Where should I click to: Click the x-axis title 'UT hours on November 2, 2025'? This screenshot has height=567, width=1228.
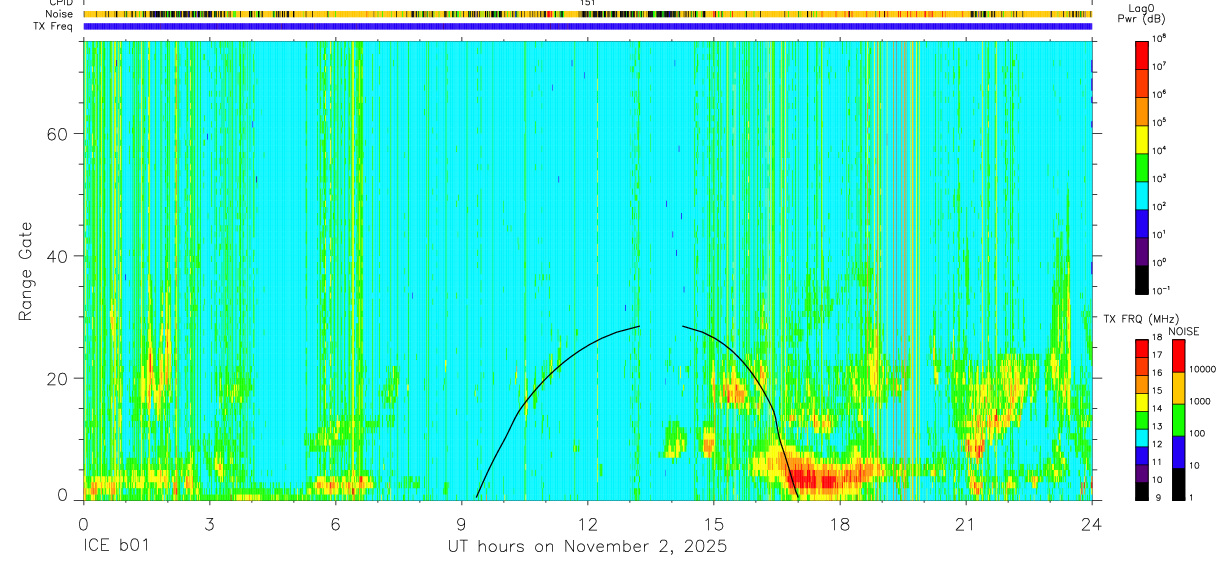[587, 547]
